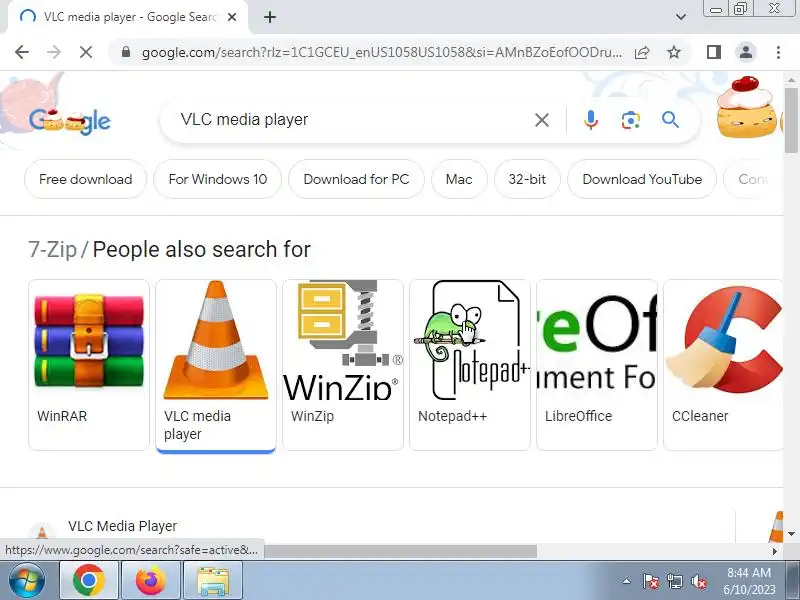Open Windows Explorer from the taskbar
Screen dimensions: 800x600
pyautogui.click(x=213, y=581)
